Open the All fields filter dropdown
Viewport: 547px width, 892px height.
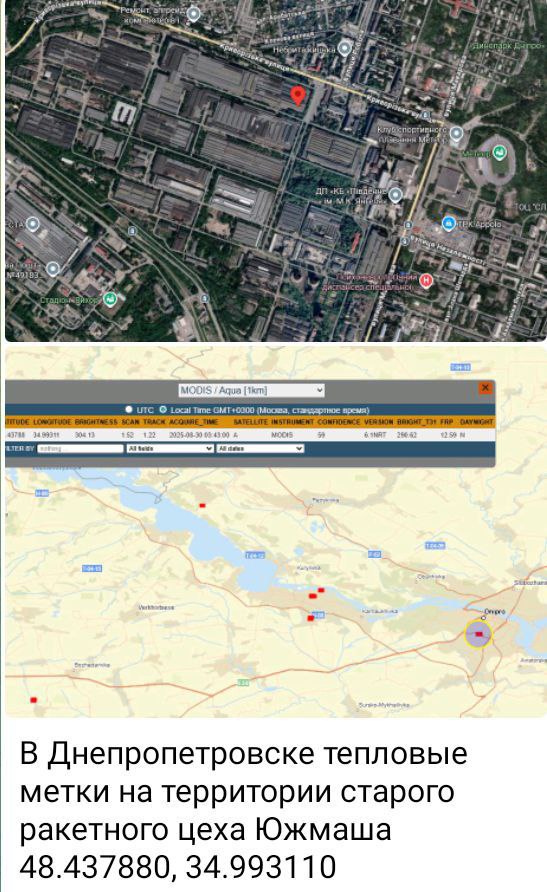(170, 449)
